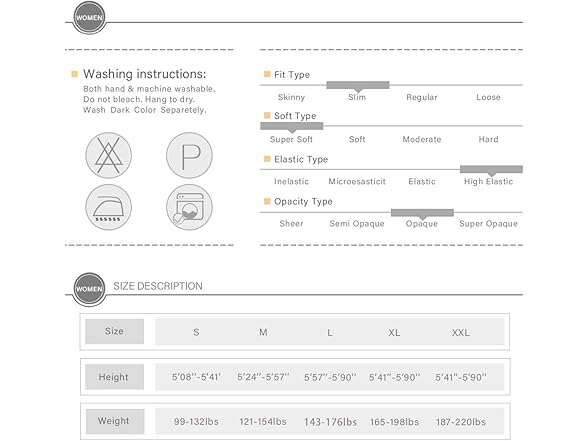This screenshot has height=441, width=588.
Task: Click the 5'24''-5'57'' height value
Action: click(x=263, y=377)
